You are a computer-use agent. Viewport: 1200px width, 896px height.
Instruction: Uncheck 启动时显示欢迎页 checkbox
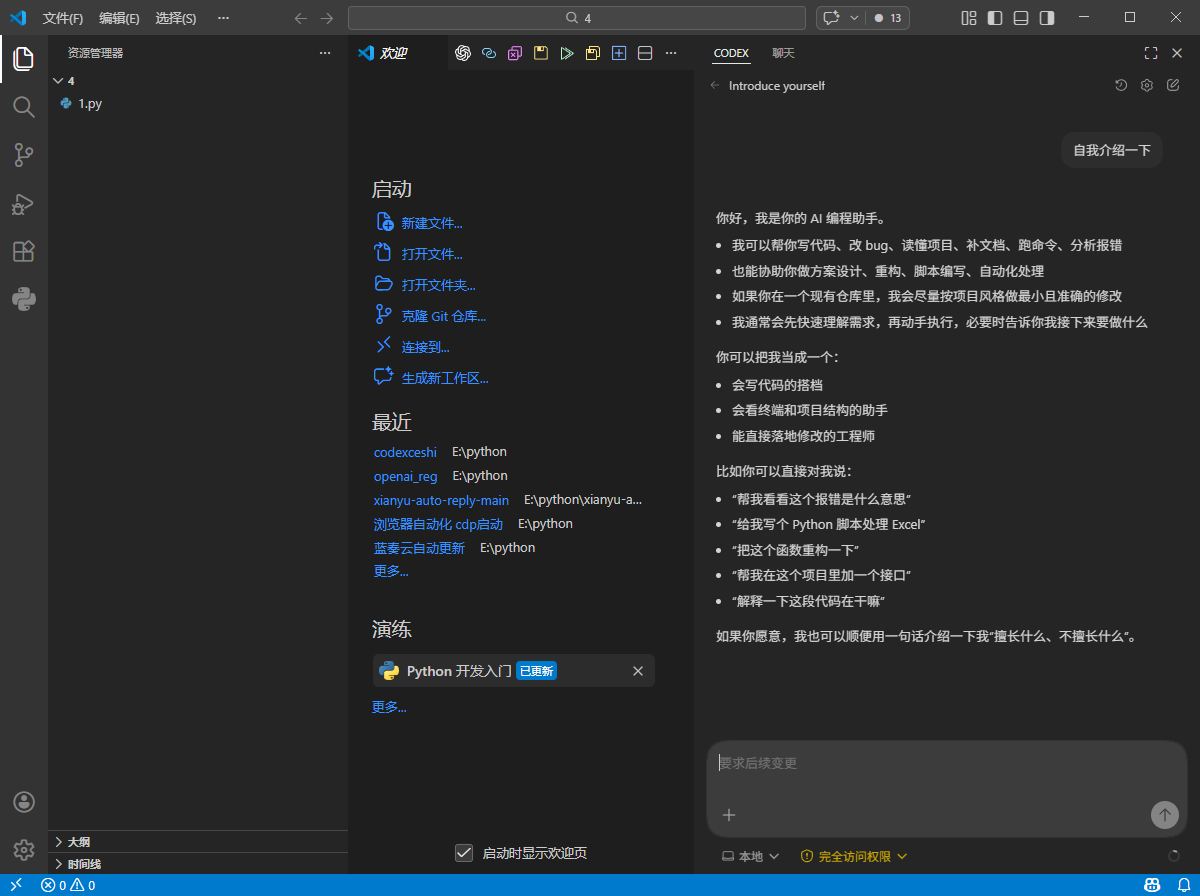pos(464,853)
